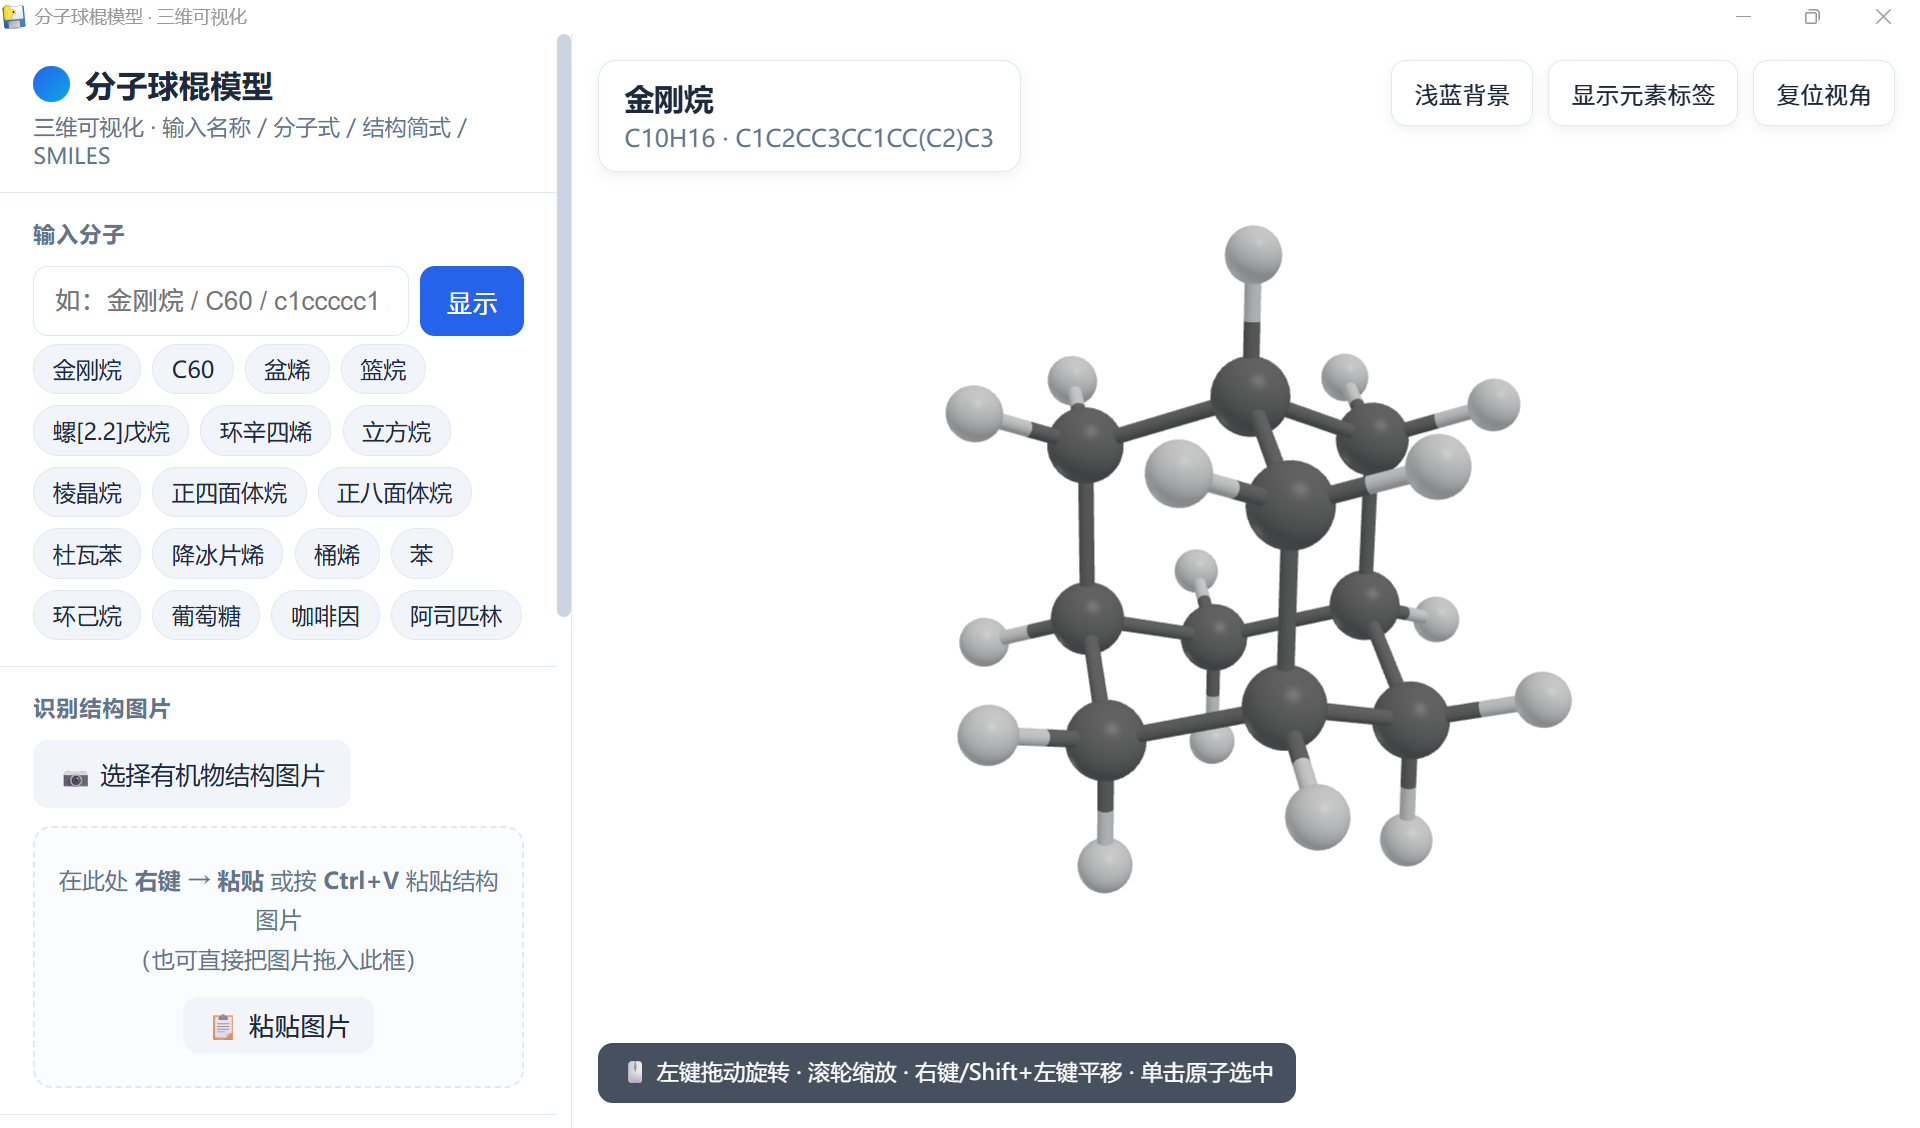
Task: Click the 金刚烷 molecule info card
Action: (x=808, y=116)
